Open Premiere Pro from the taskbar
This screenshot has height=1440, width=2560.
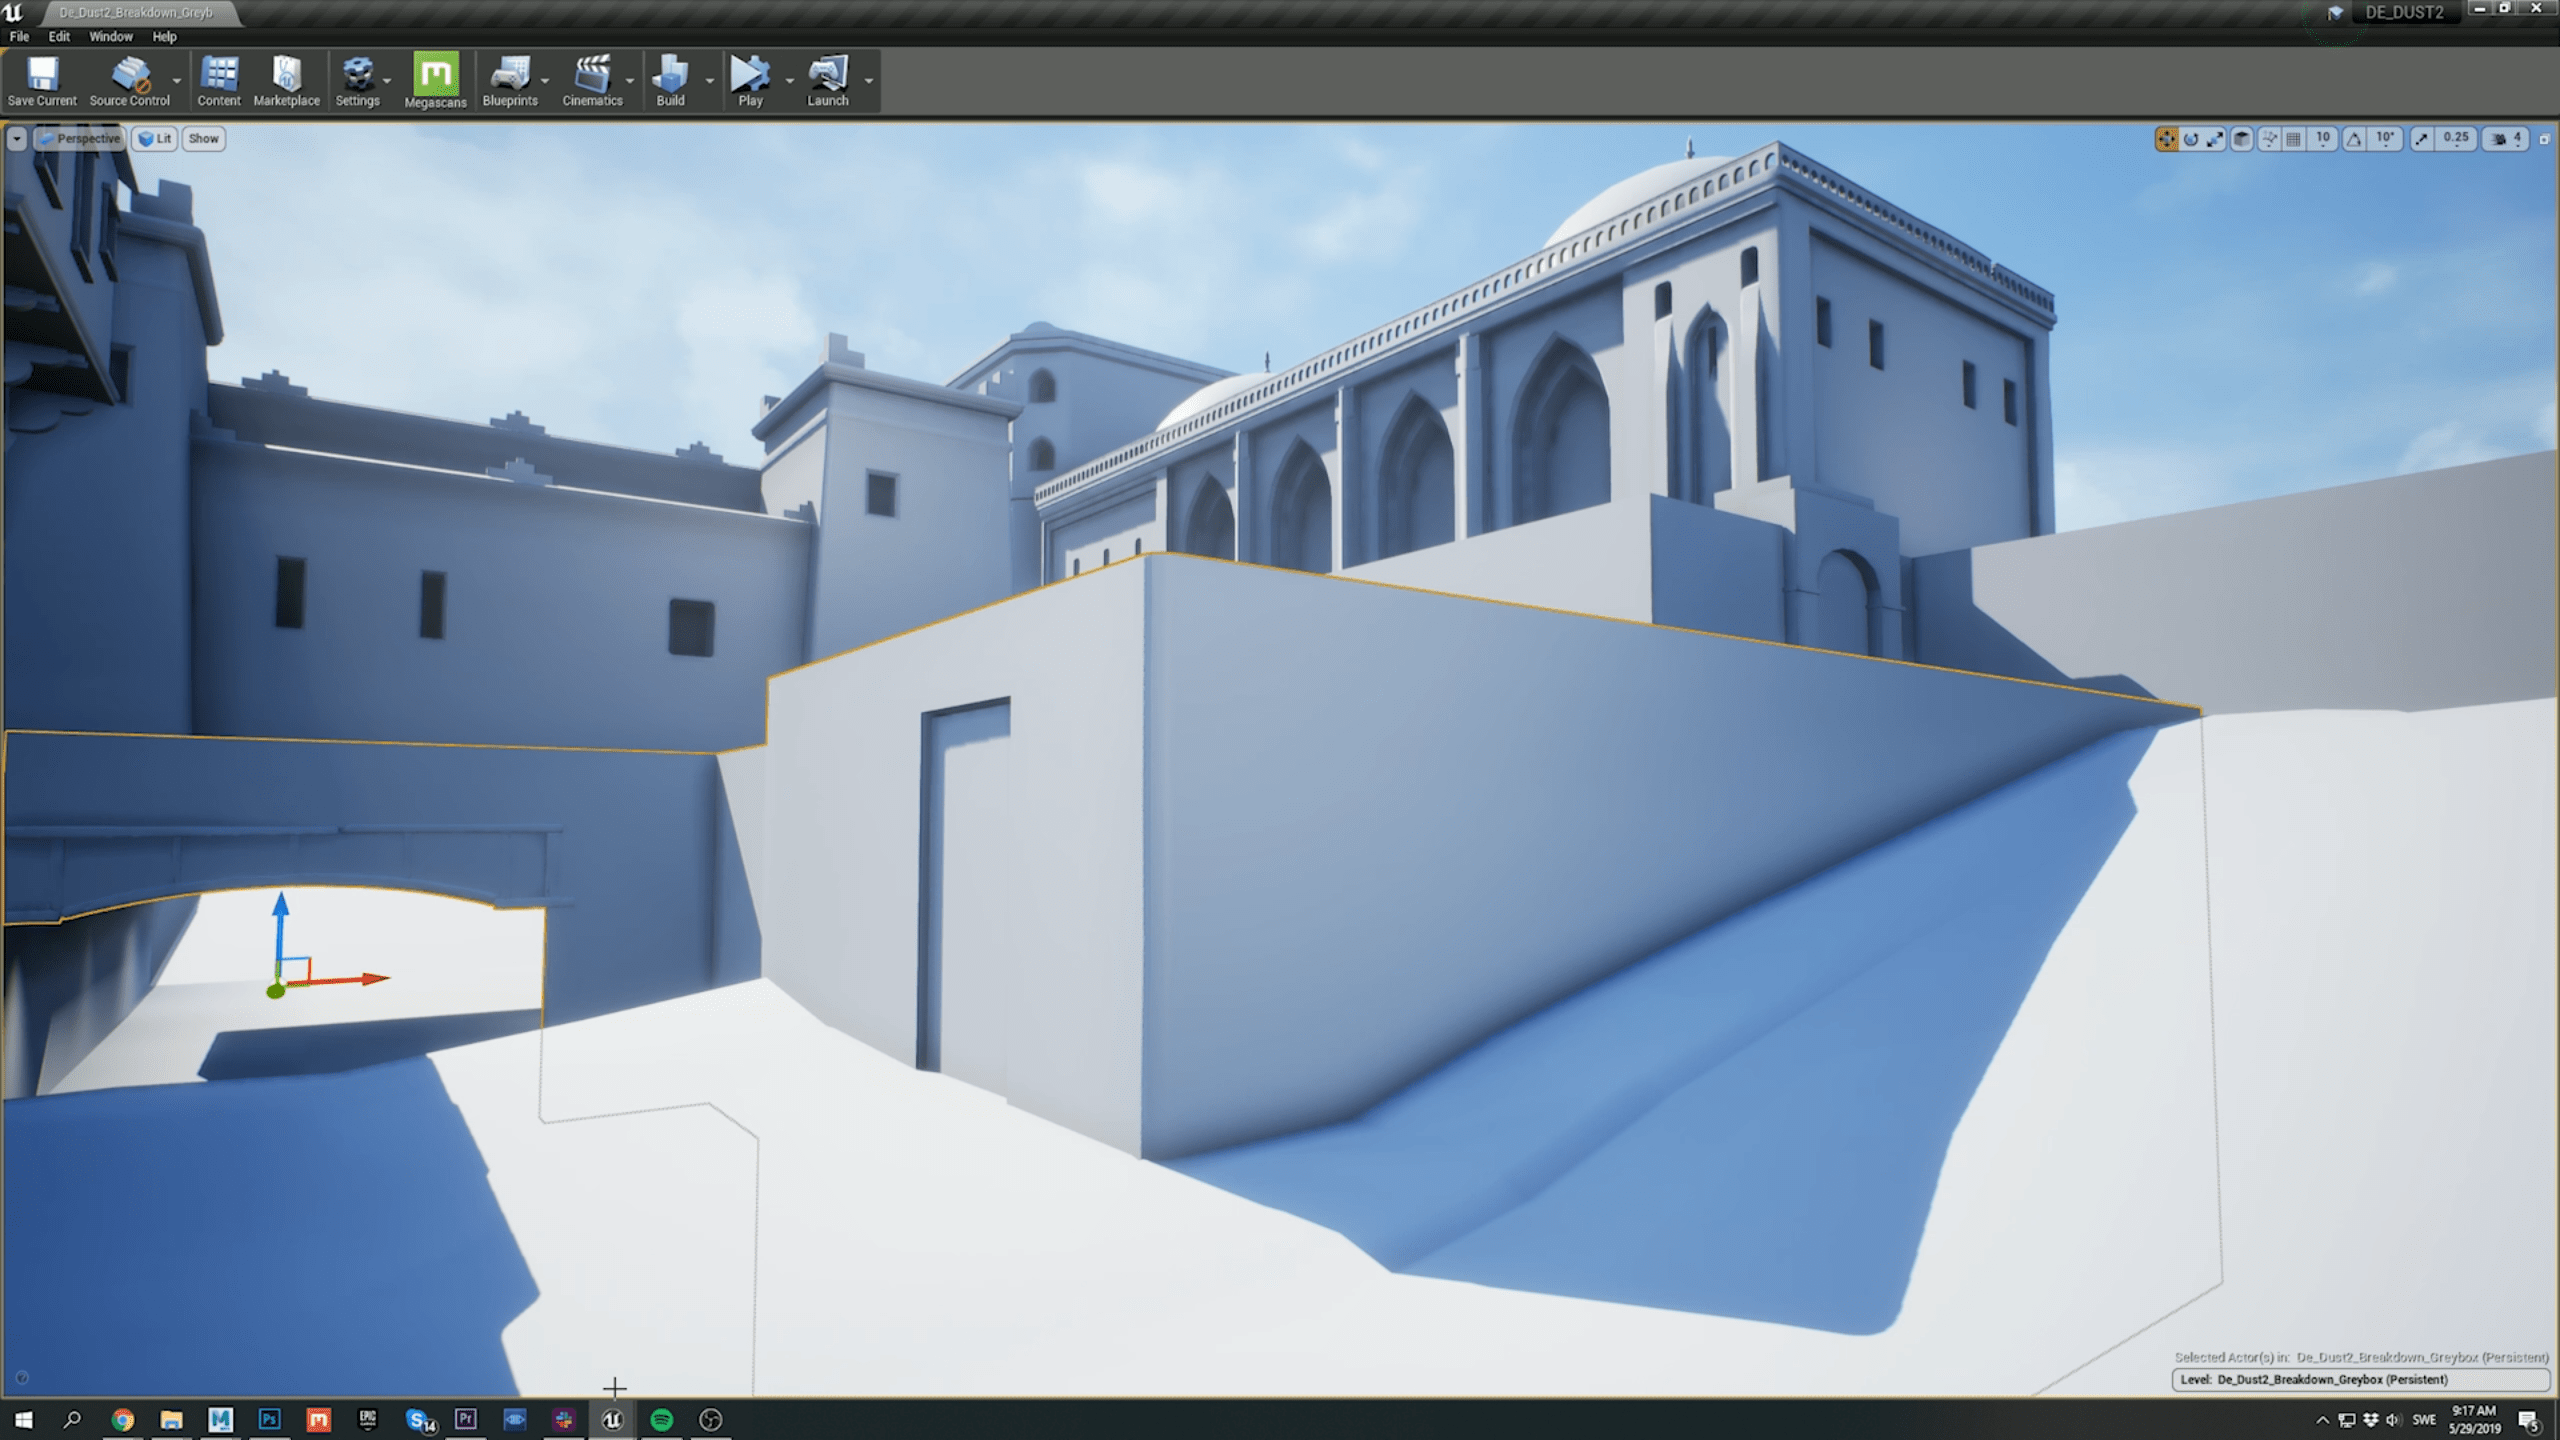click(x=465, y=1419)
